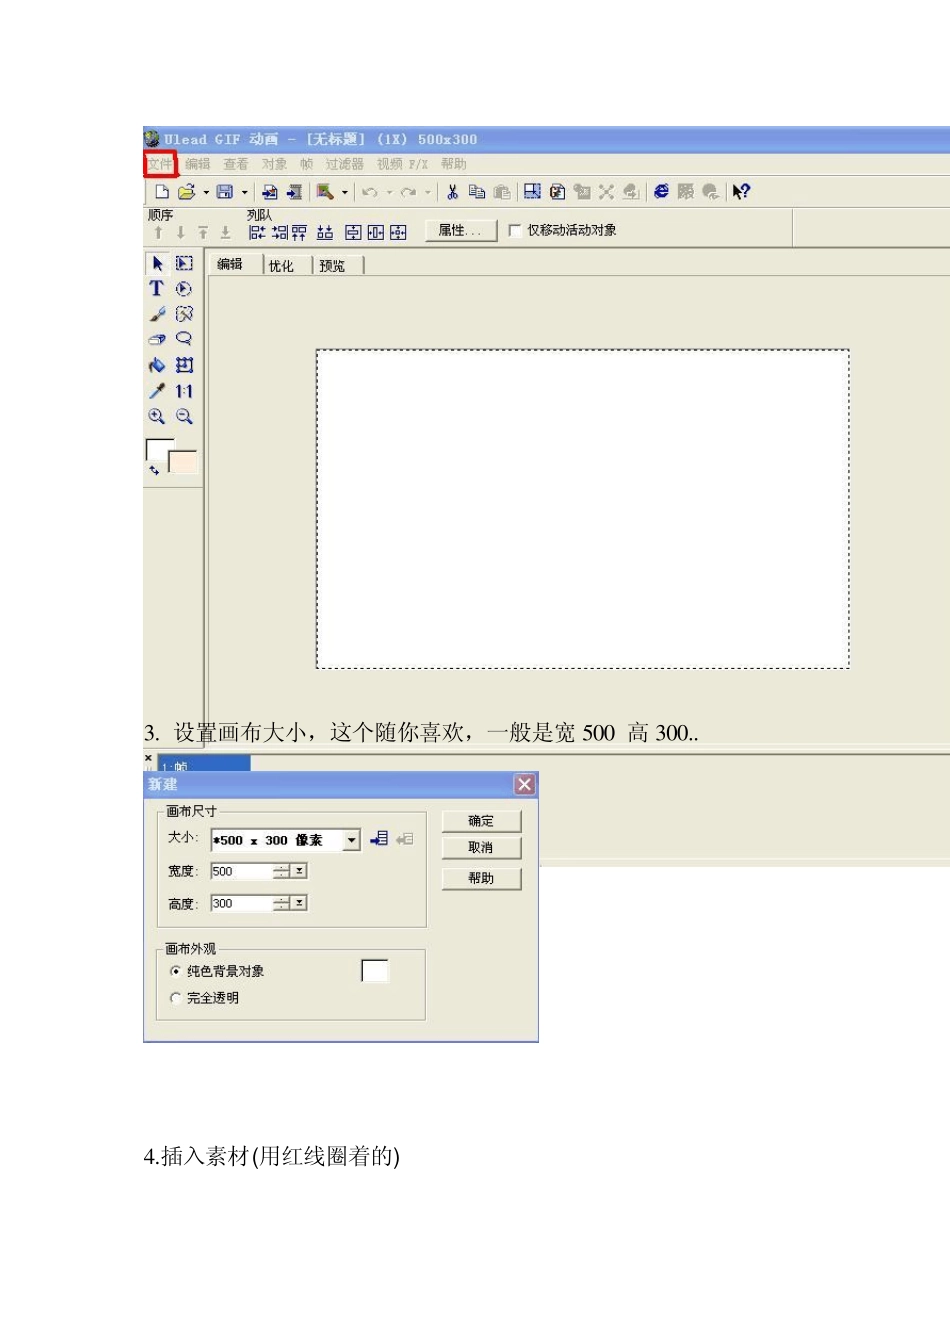950x1344 pixels.
Task: Open the 文件 (File) menu
Action: click(x=160, y=164)
